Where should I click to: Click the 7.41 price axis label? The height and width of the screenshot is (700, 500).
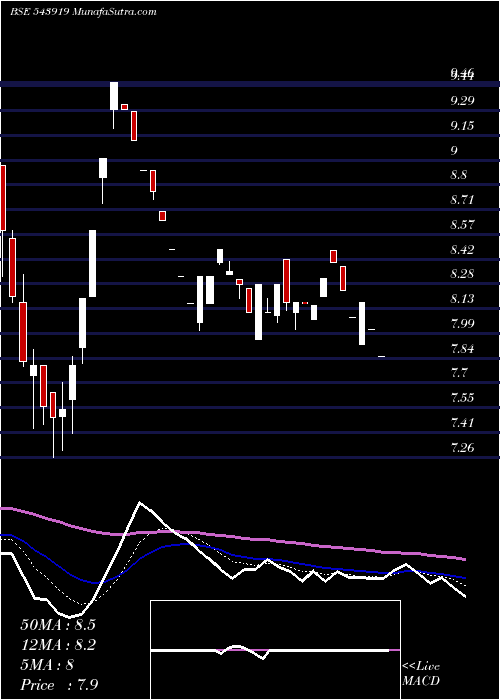tap(462, 423)
